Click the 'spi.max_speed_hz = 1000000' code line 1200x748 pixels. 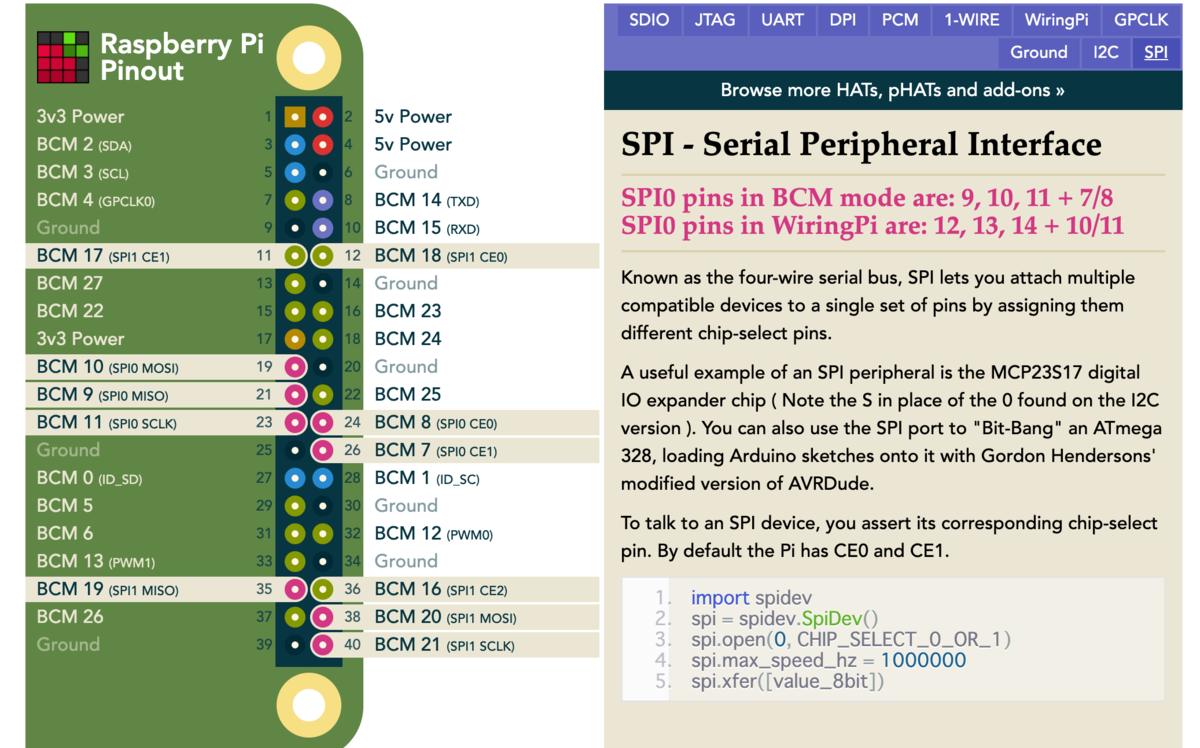(x=829, y=661)
